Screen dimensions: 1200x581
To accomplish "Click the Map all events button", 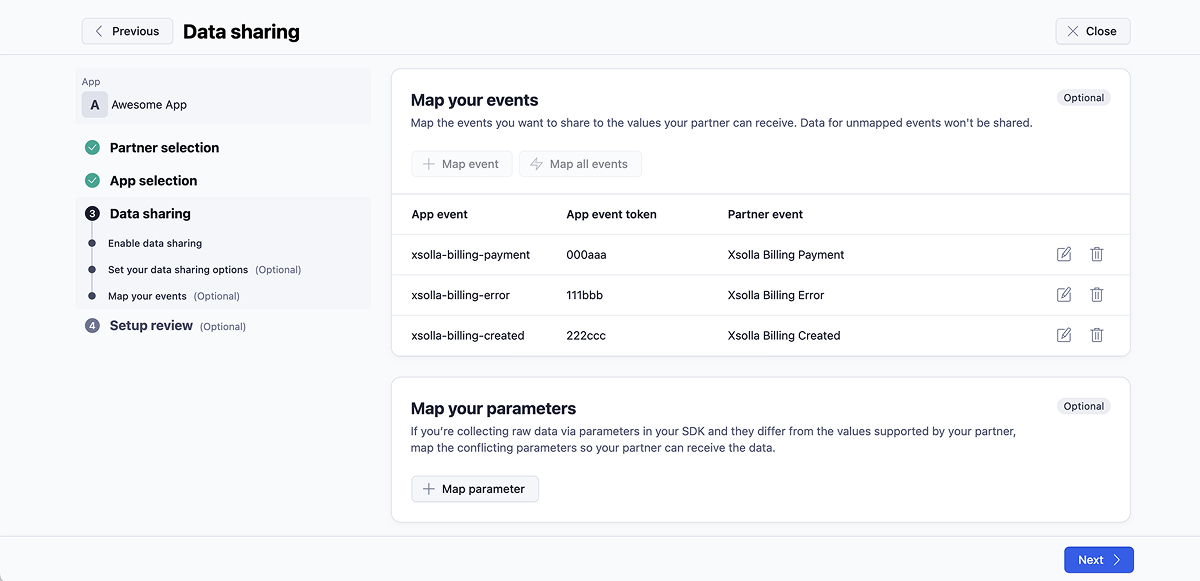I will click(580, 164).
